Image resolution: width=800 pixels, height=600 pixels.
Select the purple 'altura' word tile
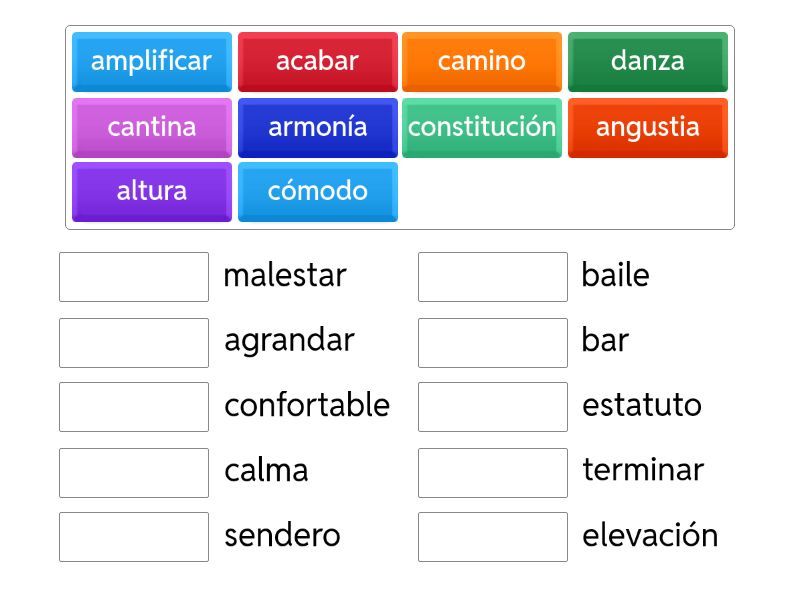pyautogui.click(x=151, y=191)
